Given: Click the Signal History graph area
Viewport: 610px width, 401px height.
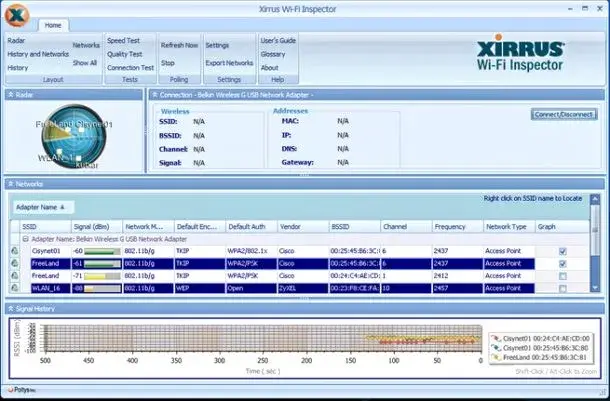Looking at the screenshot, I should point(263,338).
